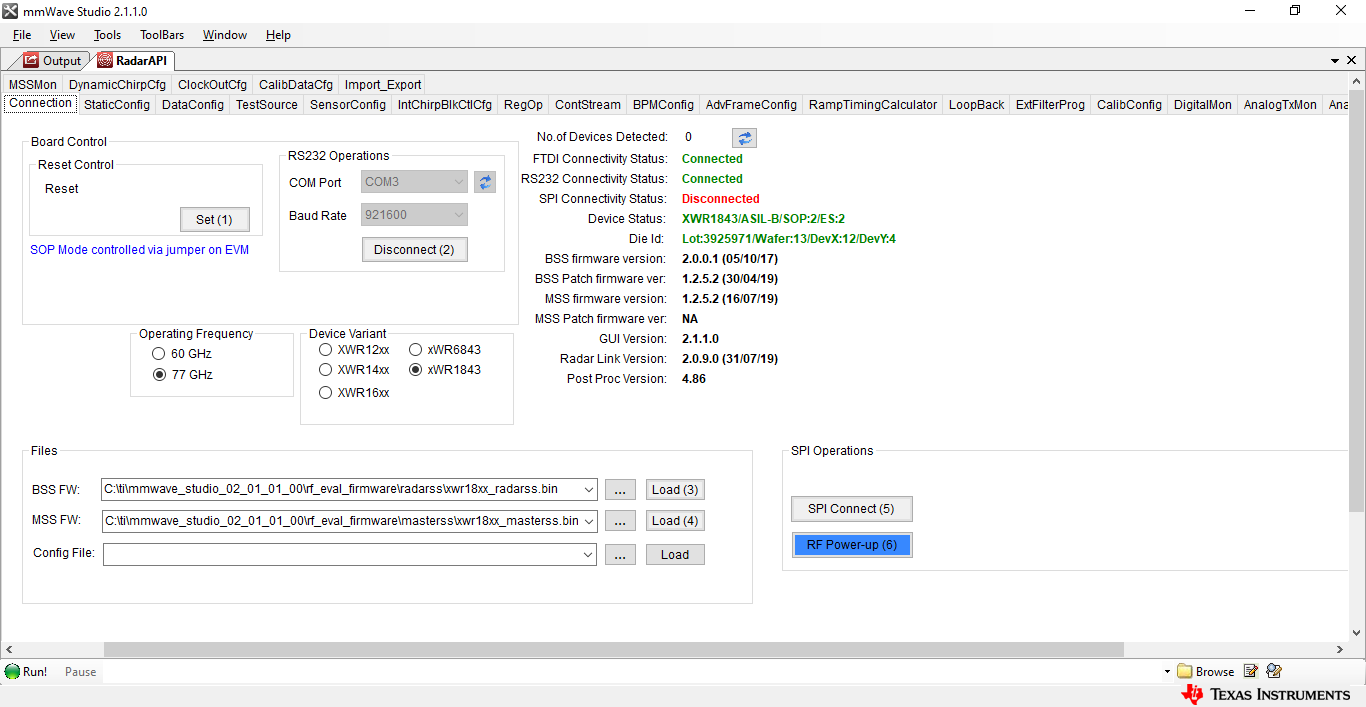Click the RF Power-up (6) button
The height and width of the screenshot is (707, 1366).
(x=851, y=545)
